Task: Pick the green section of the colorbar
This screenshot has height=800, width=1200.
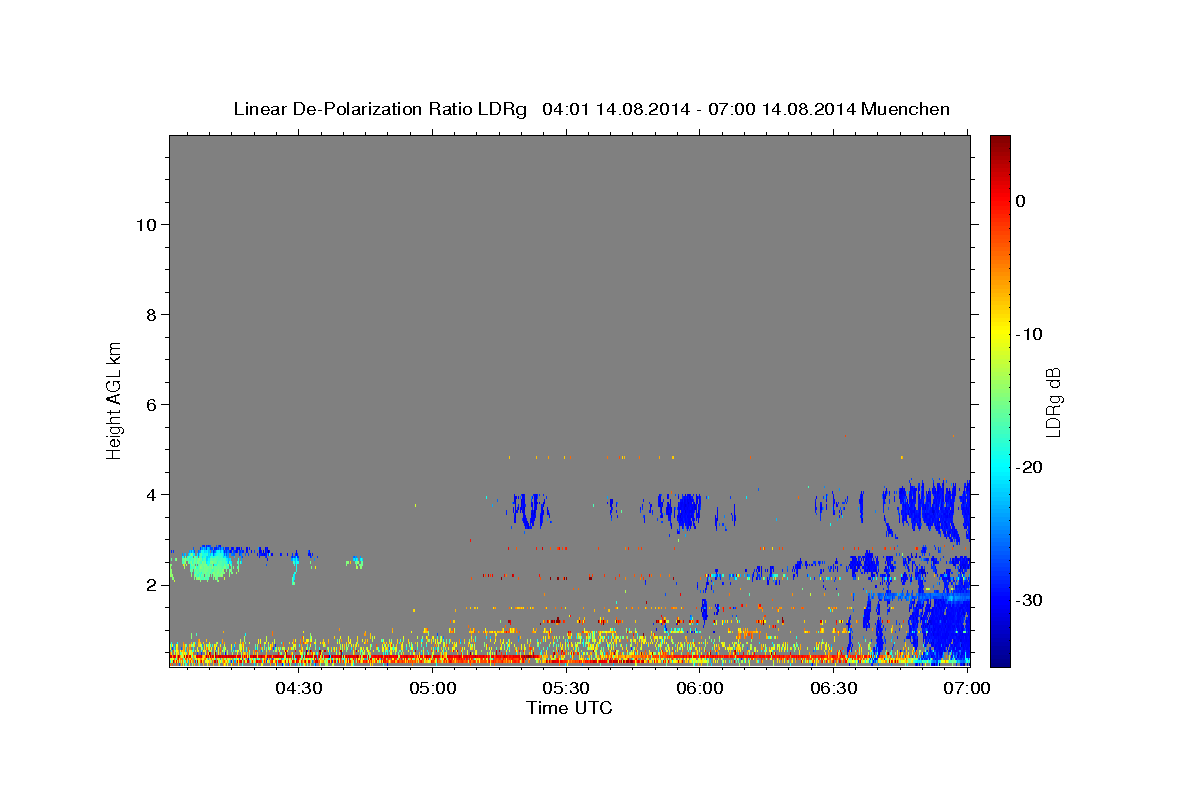Action: (1000, 400)
